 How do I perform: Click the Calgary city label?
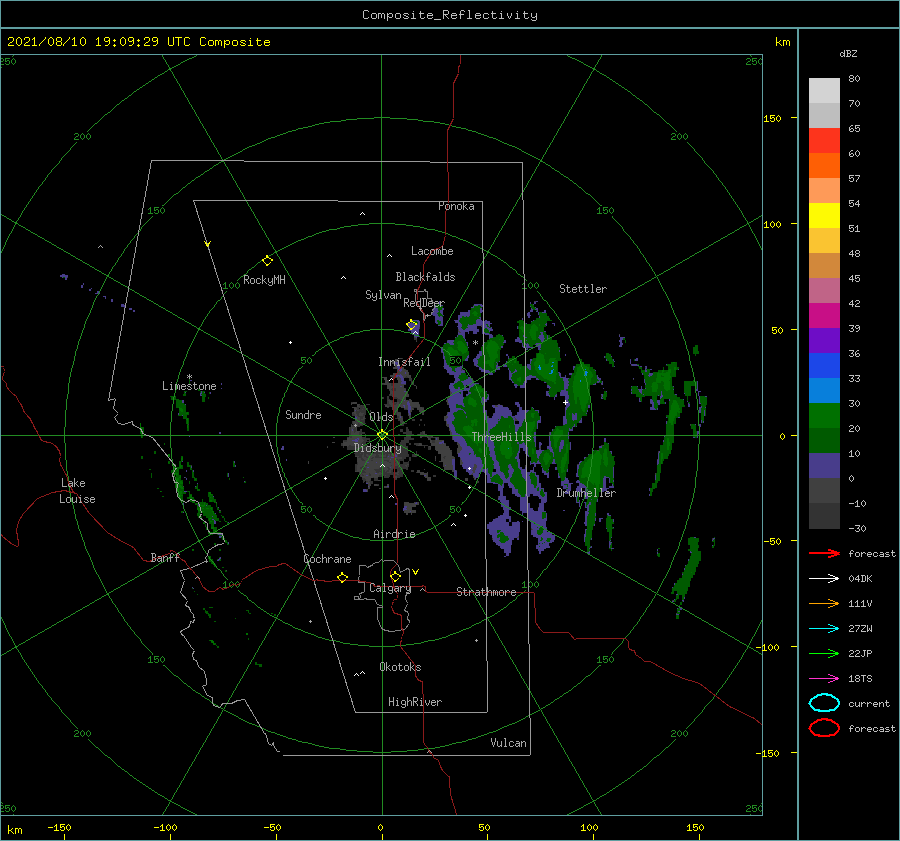pyautogui.click(x=390, y=588)
